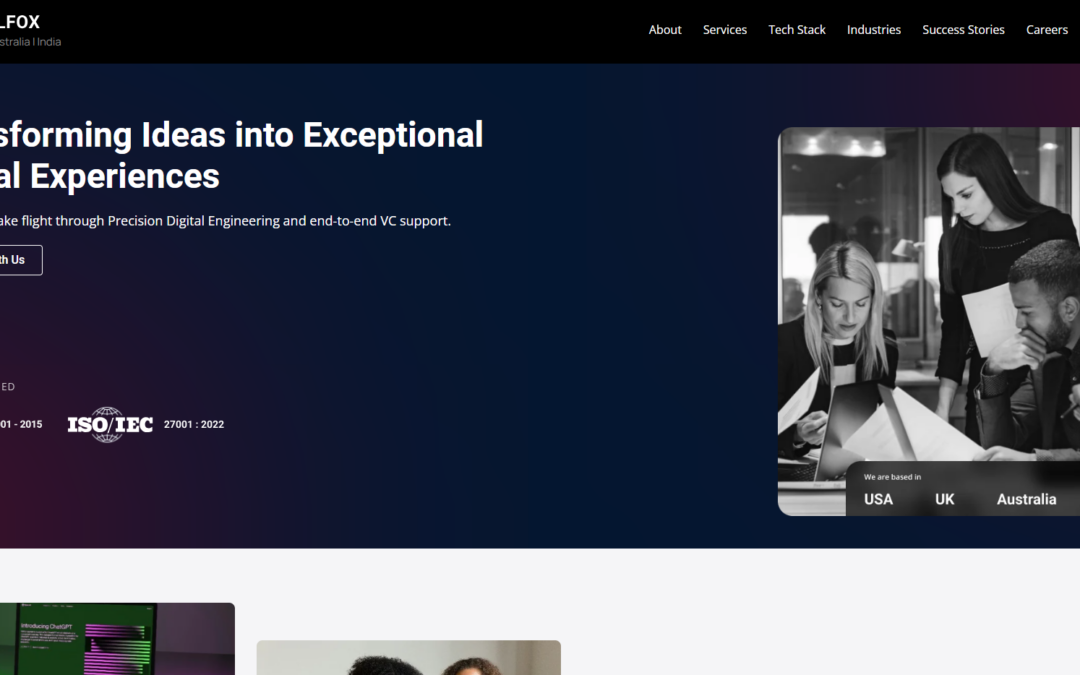Click the 'We are based in' caption
Viewport: 1080px width, 675px height.
click(892, 477)
